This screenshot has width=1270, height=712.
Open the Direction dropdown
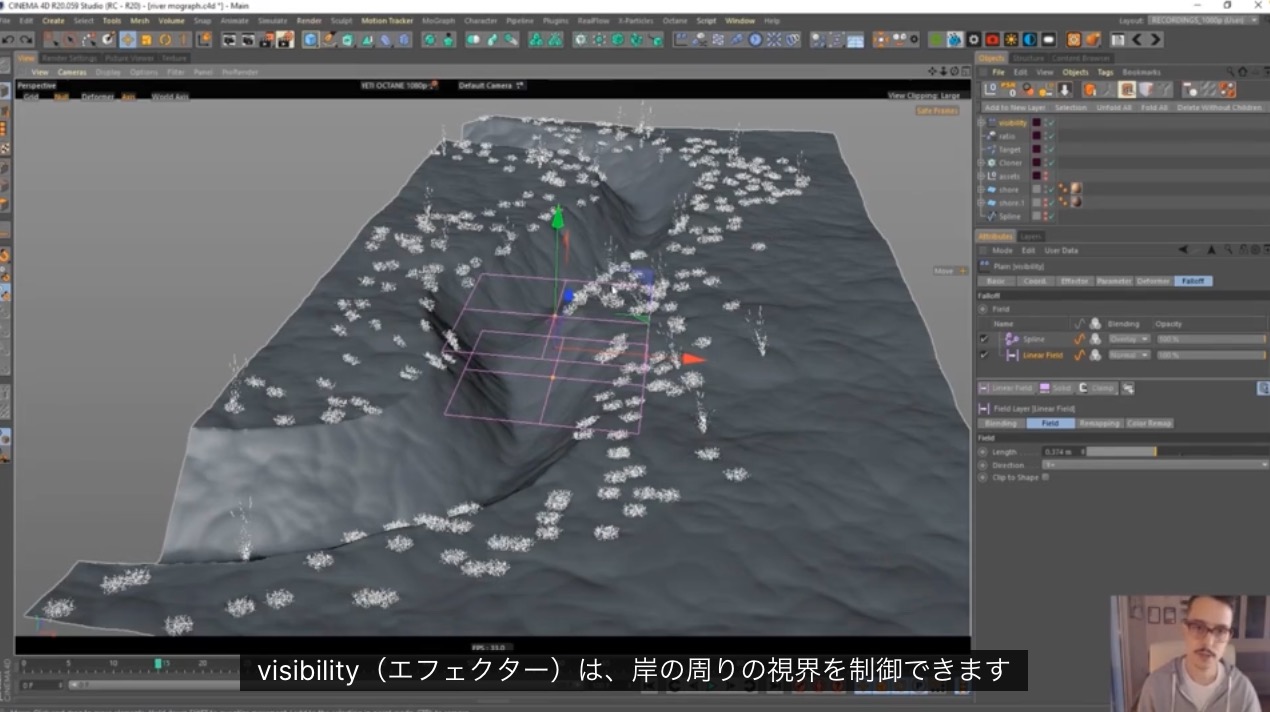point(1155,465)
